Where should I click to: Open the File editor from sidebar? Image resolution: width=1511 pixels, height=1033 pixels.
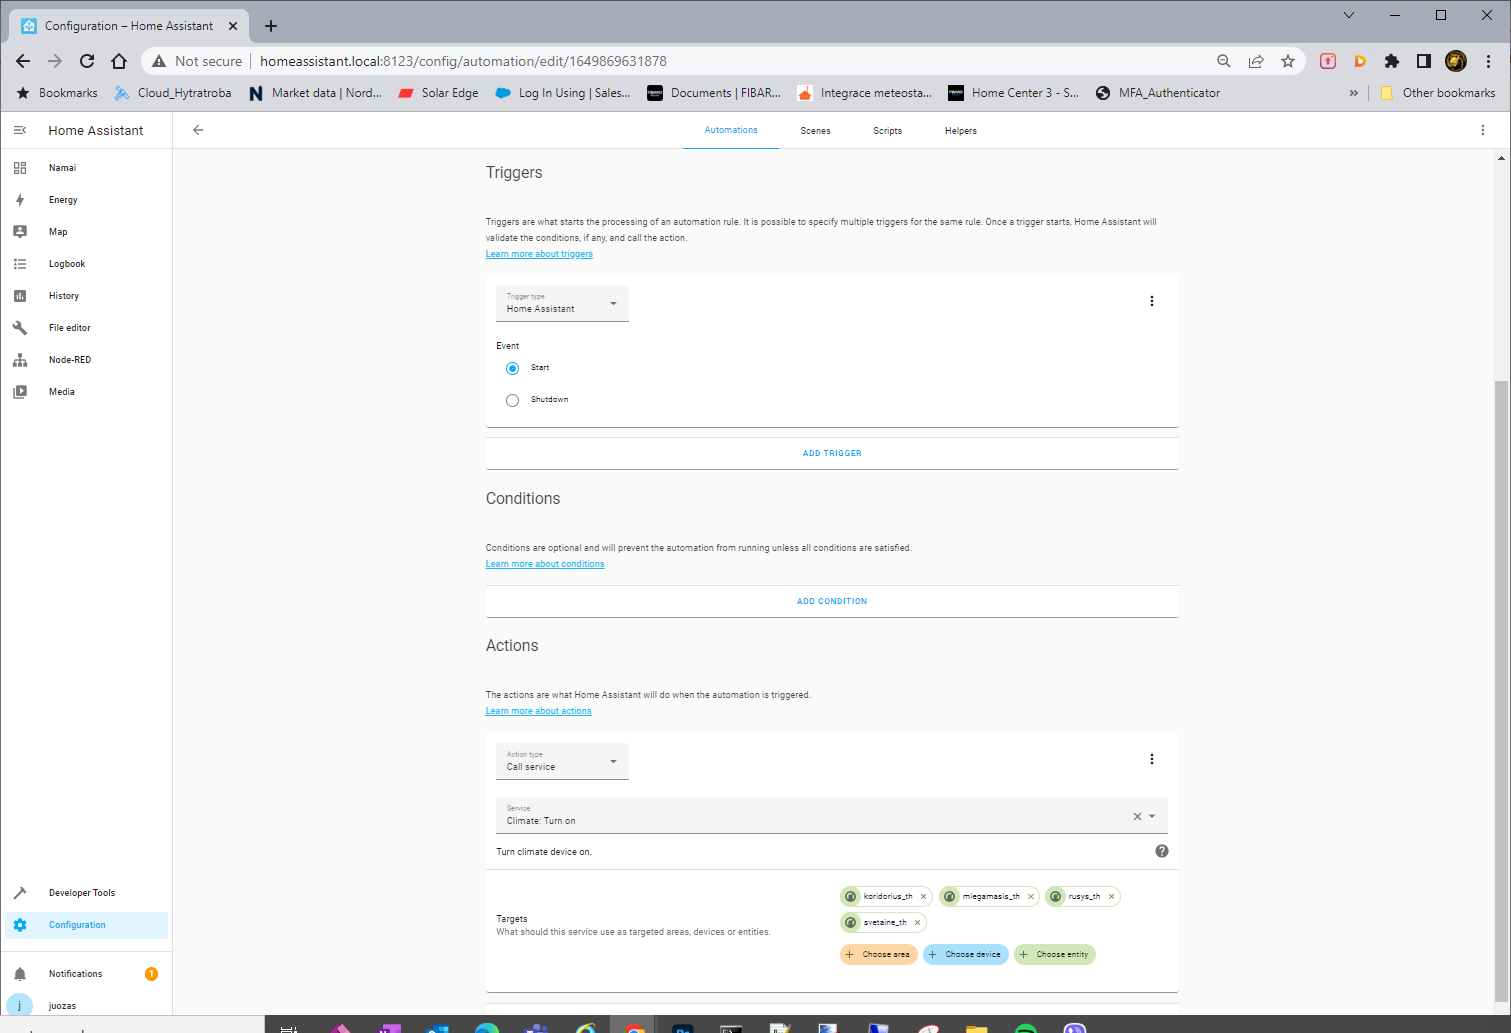(x=69, y=327)
